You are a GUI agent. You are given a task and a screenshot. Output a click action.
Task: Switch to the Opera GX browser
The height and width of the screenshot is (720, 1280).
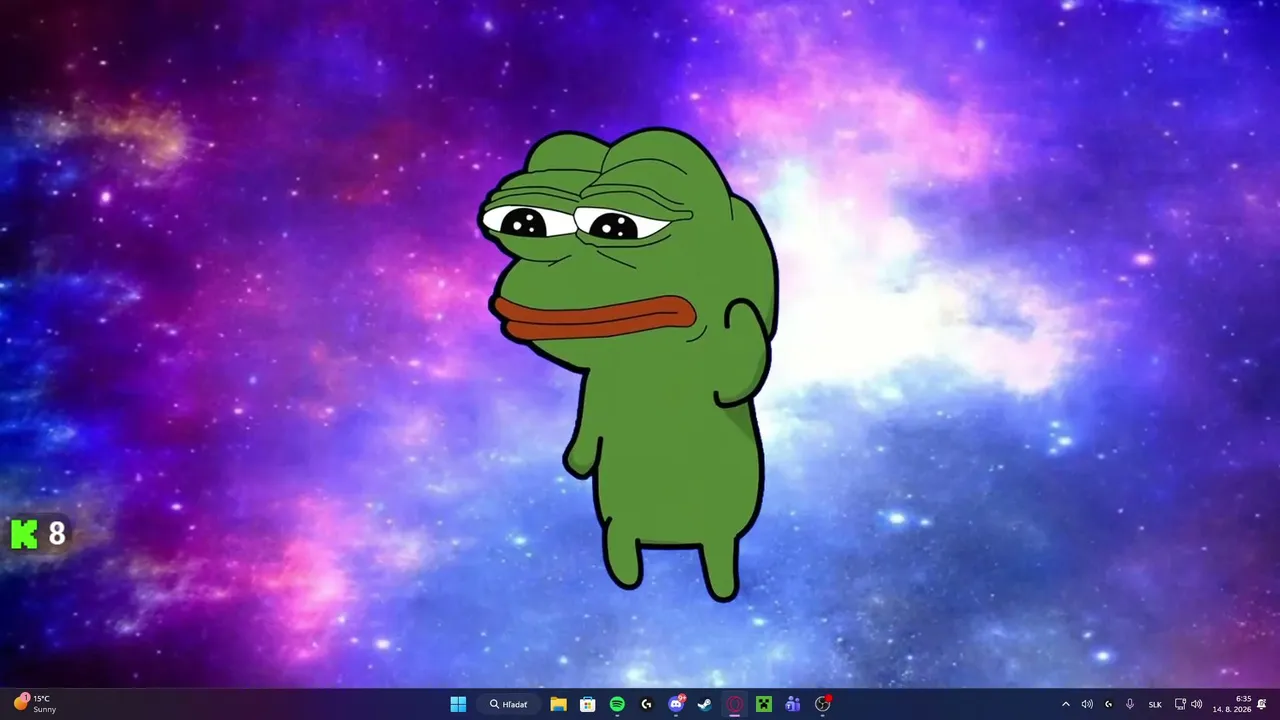[735, 704]
